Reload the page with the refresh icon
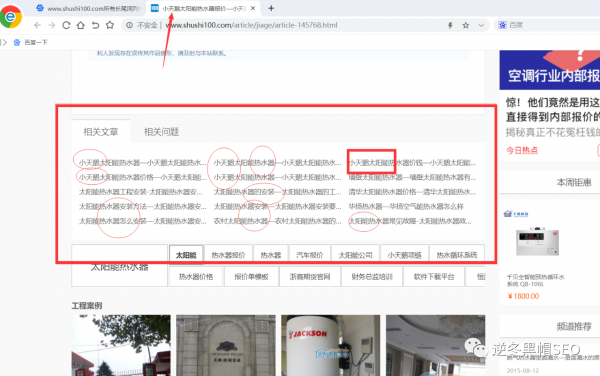The image size is (600, 376). (x=66, y=25)
